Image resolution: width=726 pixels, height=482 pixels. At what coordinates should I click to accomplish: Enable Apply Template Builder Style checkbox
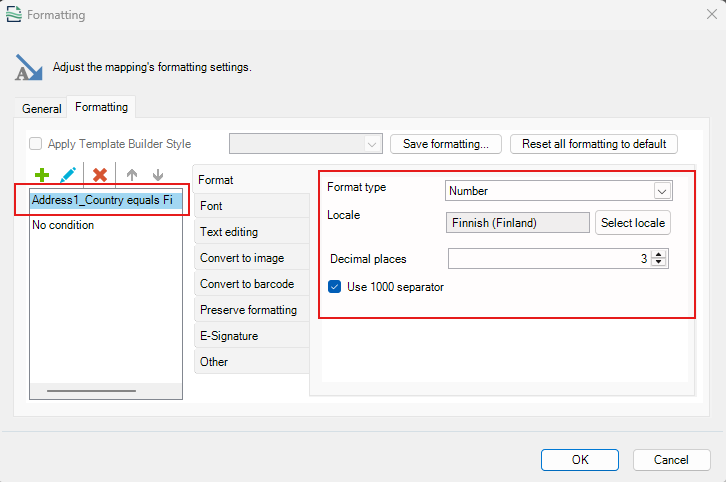[x=36, y=144]
